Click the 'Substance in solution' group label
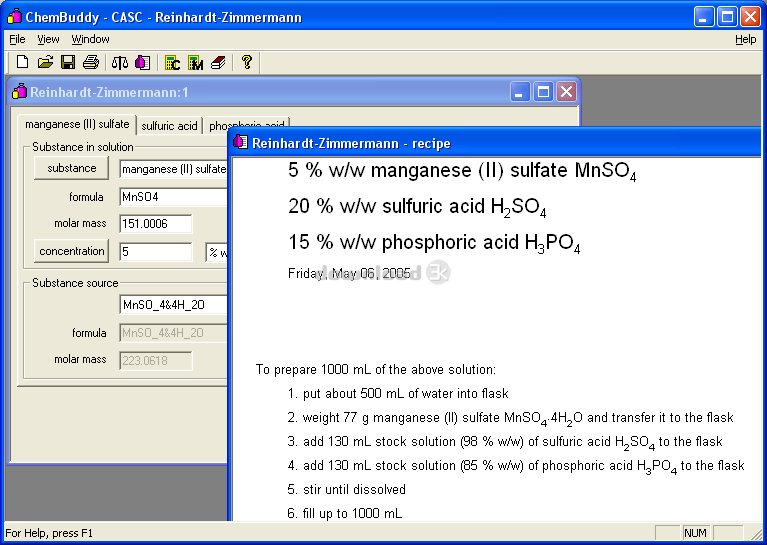Viewport: 767px width, 545px height. click(83, 147)
